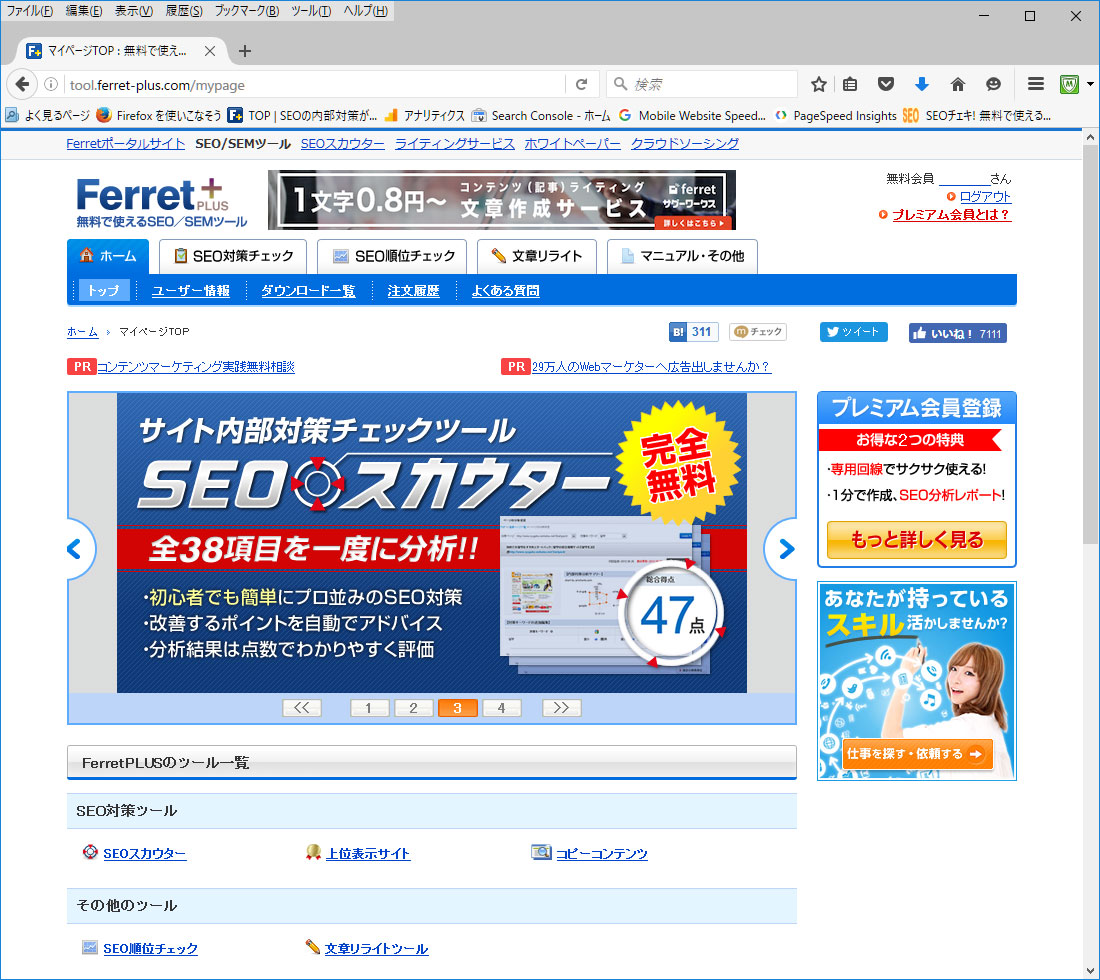Click the Hatena bookmark B! 311 button
1100x980 pixels.
coord(693,332)
